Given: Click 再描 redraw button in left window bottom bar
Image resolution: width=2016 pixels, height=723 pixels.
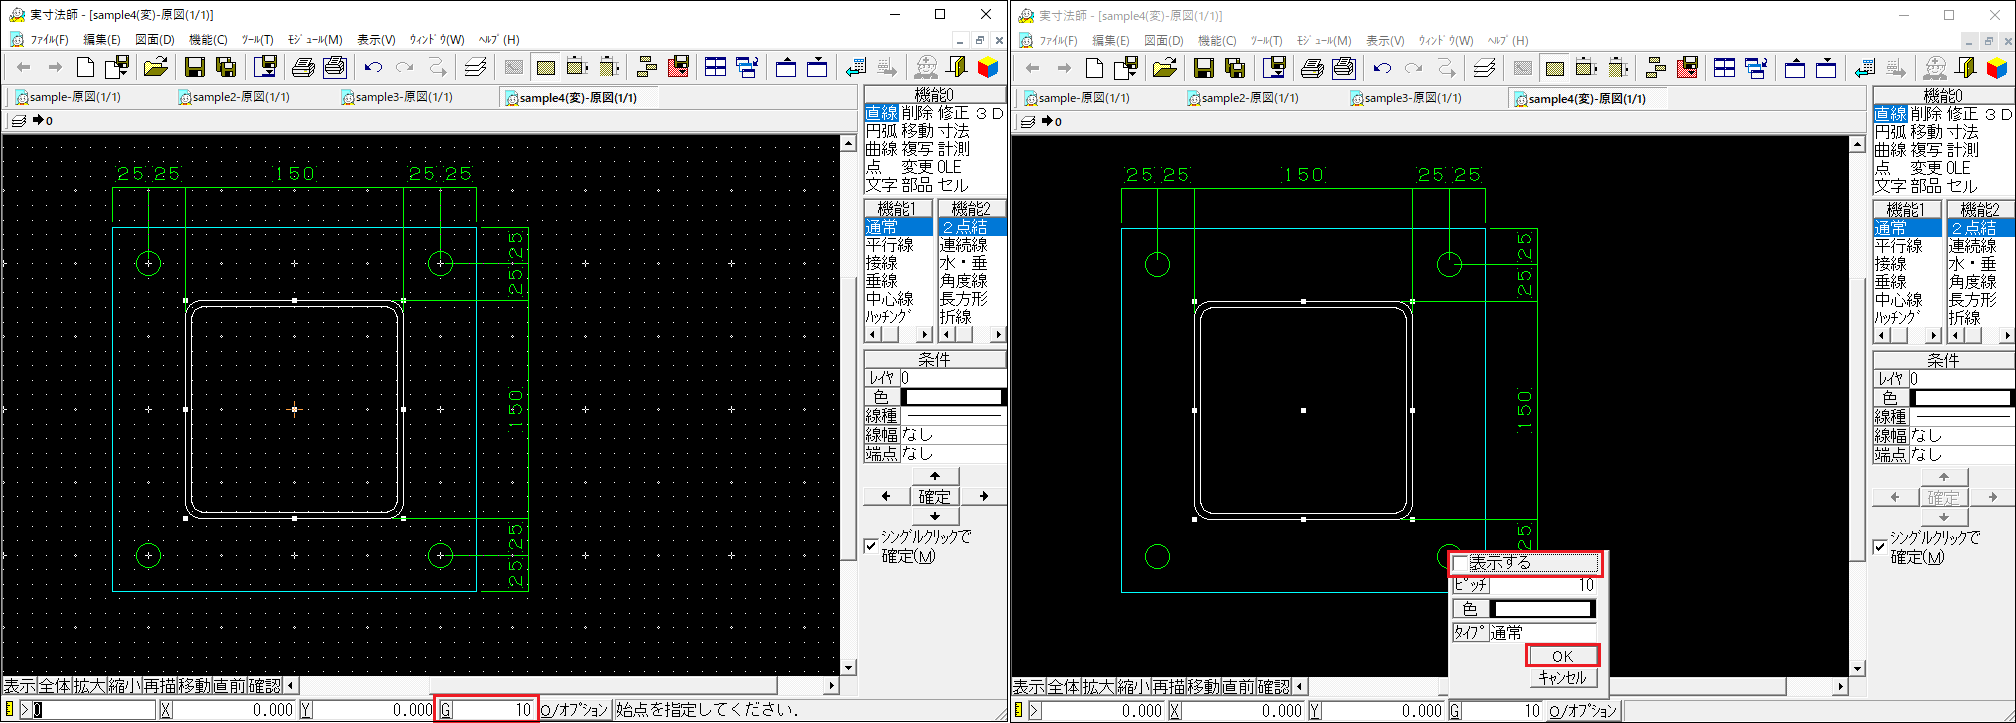Looking at the screenshot, I should click(x=160, y=686).
